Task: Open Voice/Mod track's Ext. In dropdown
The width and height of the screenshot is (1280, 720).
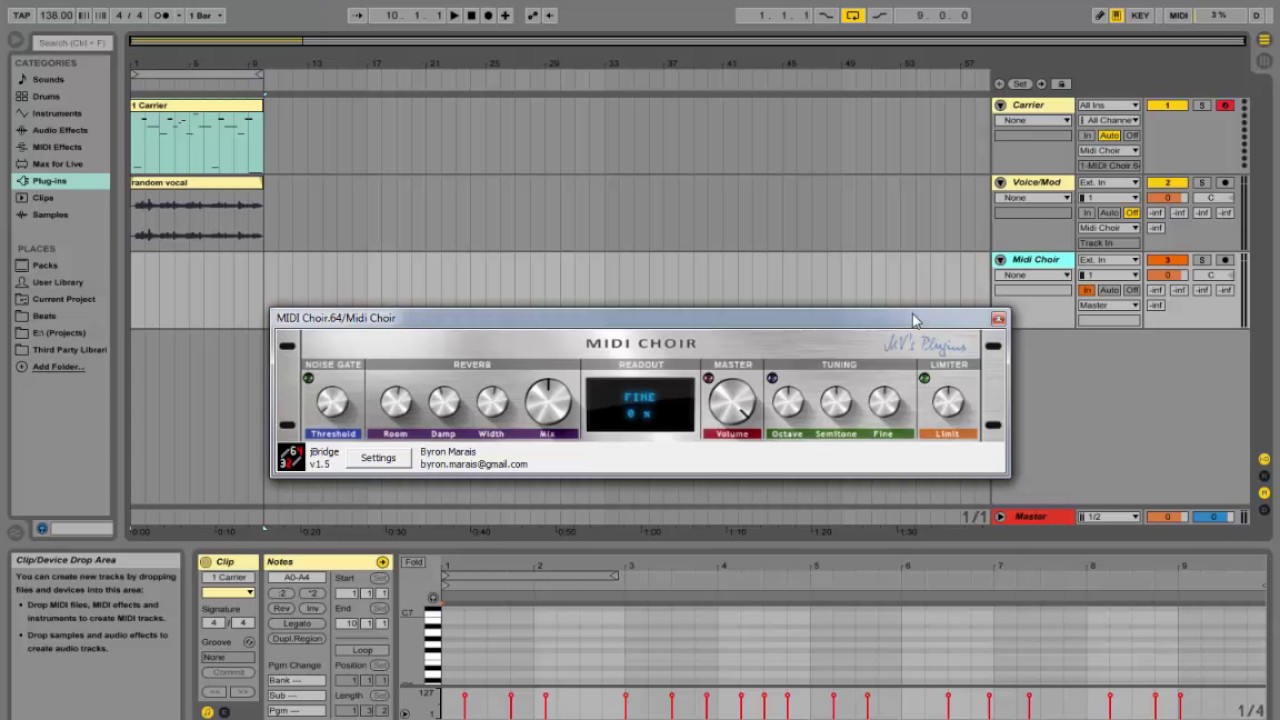Action: tap(1108, 182)
